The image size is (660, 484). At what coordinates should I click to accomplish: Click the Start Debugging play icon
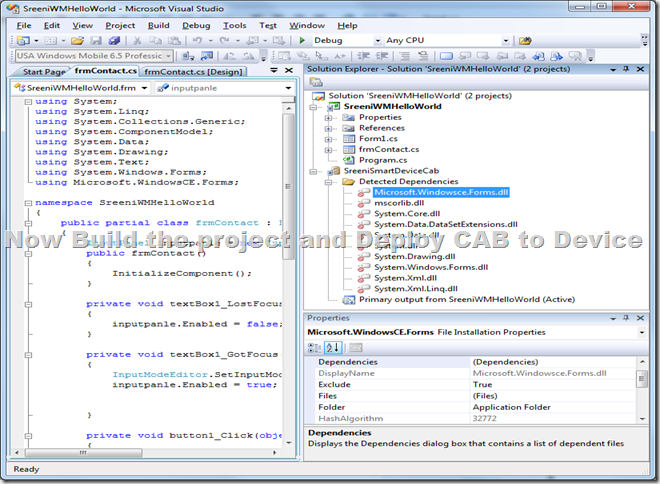303,41
